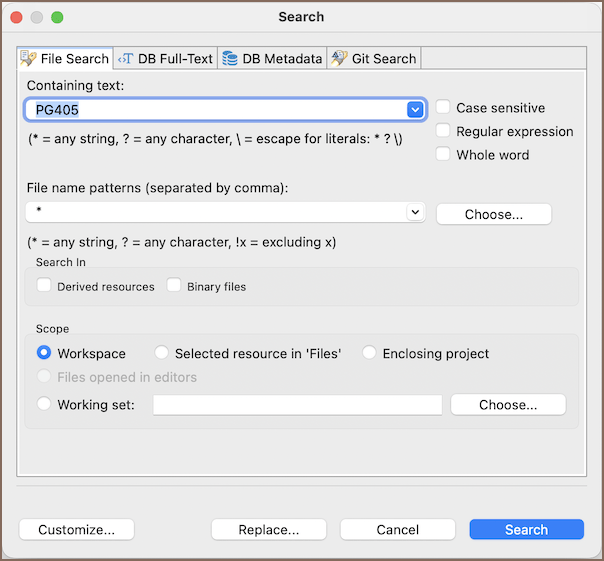Switch to the File Search tab
This screenshot has width=604, height=561.
point(65,59)
